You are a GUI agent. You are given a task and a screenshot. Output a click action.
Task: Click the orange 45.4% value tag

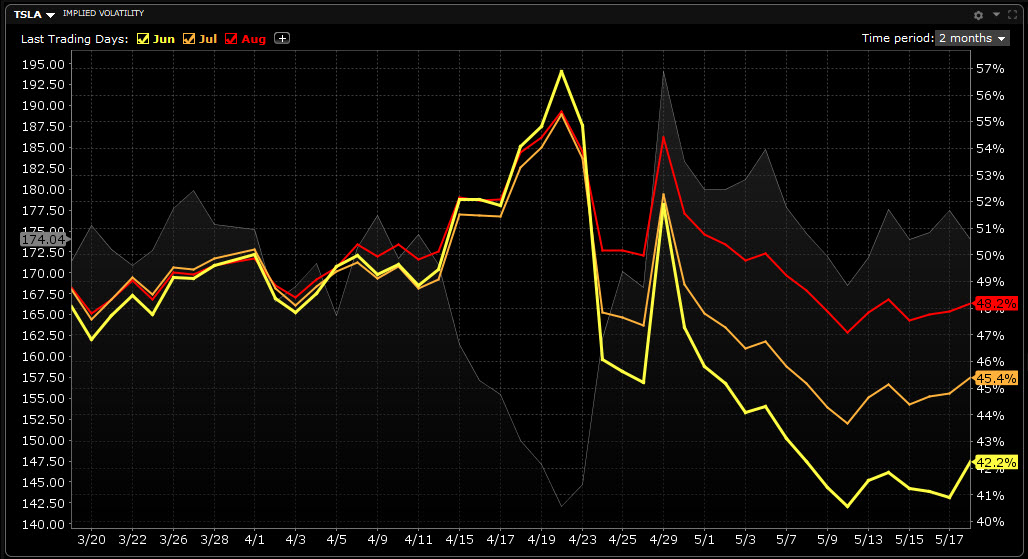pos(996,378)
